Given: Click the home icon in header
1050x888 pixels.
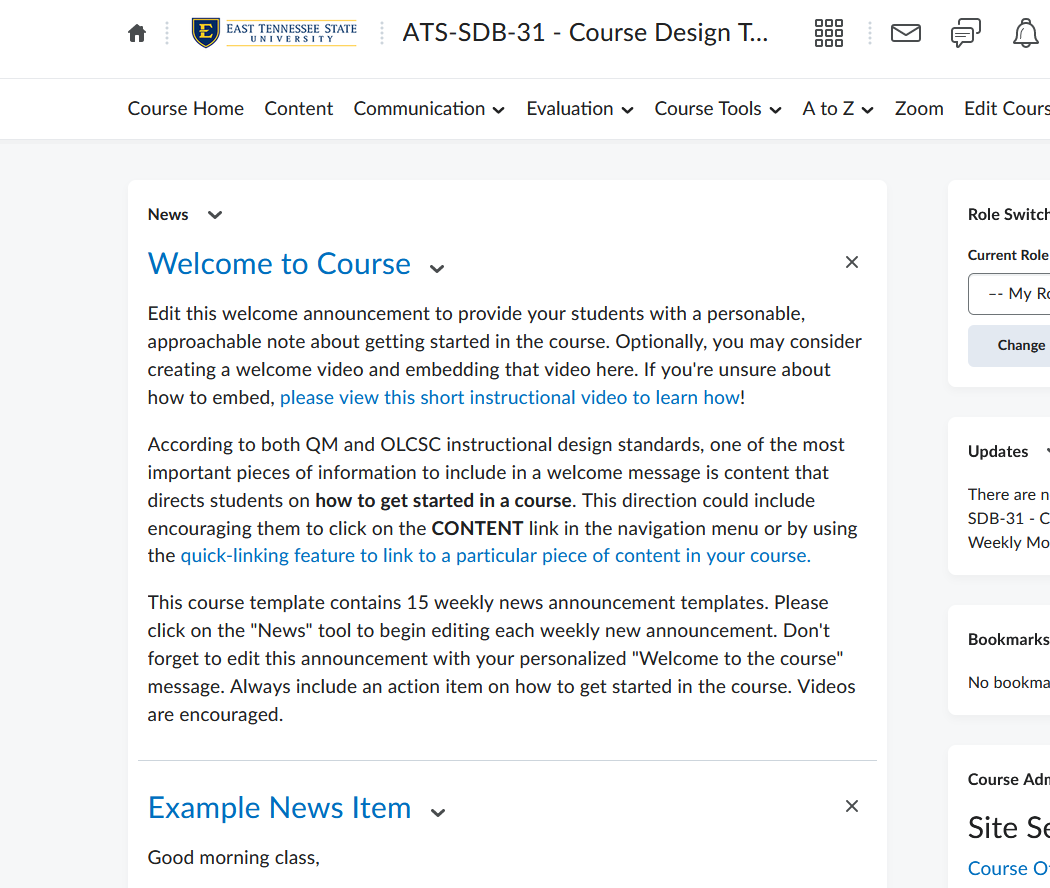Looking at the screenshot, I should [x=137, y=33].
